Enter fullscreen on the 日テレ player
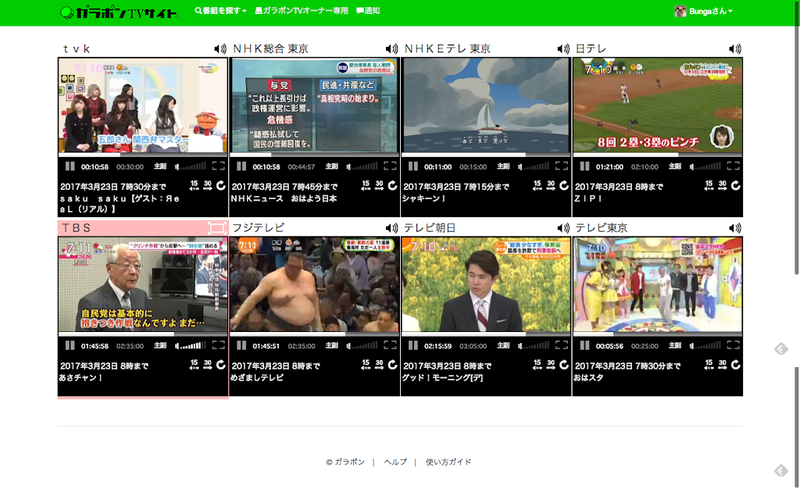 [x=734, y=166]
